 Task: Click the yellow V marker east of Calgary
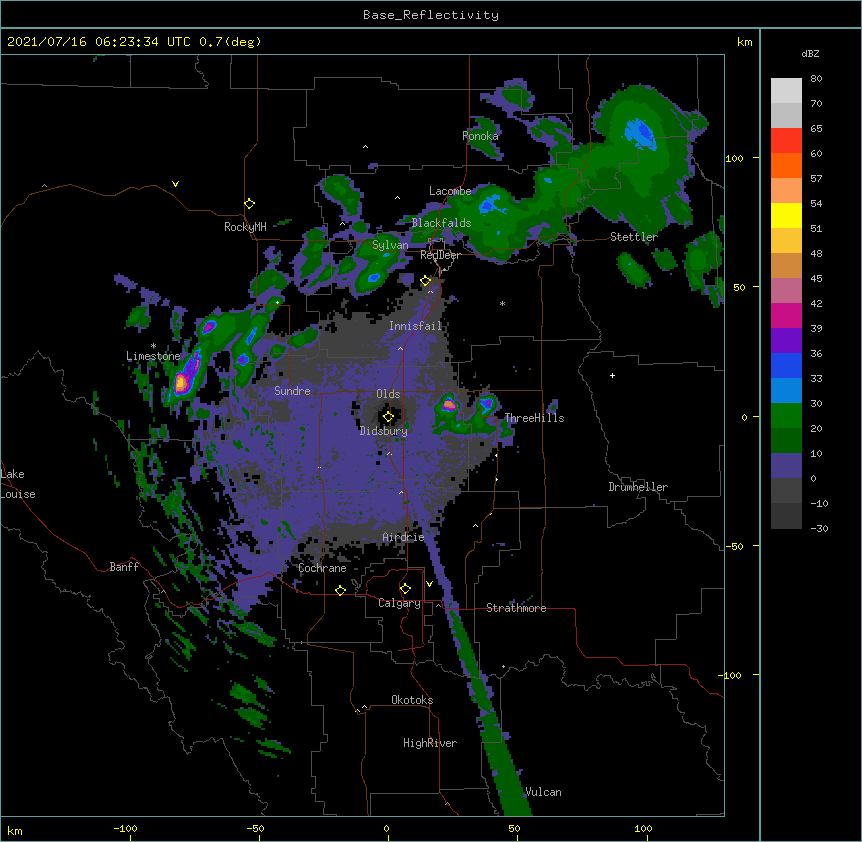coord(429,584)
